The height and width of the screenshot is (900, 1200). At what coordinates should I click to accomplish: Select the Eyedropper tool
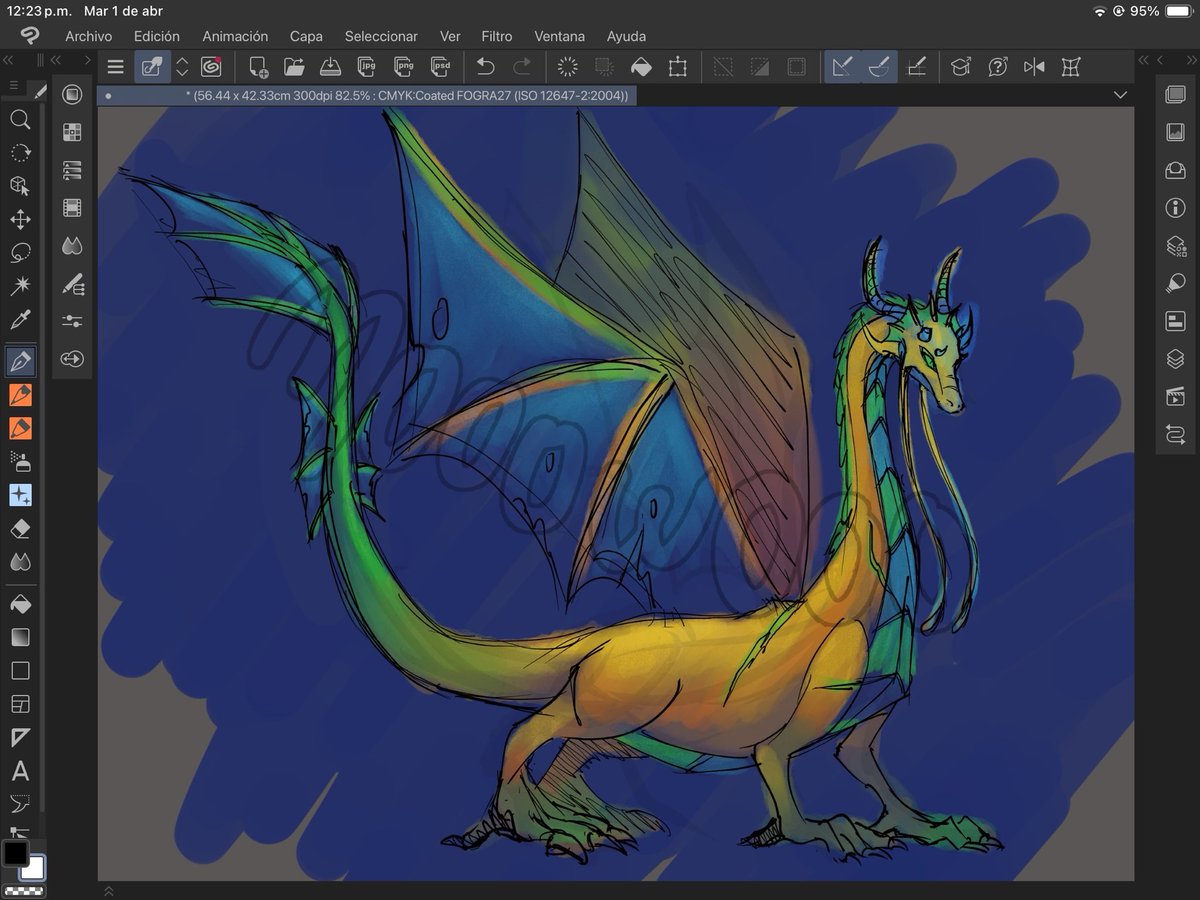[x=20, y=320]
